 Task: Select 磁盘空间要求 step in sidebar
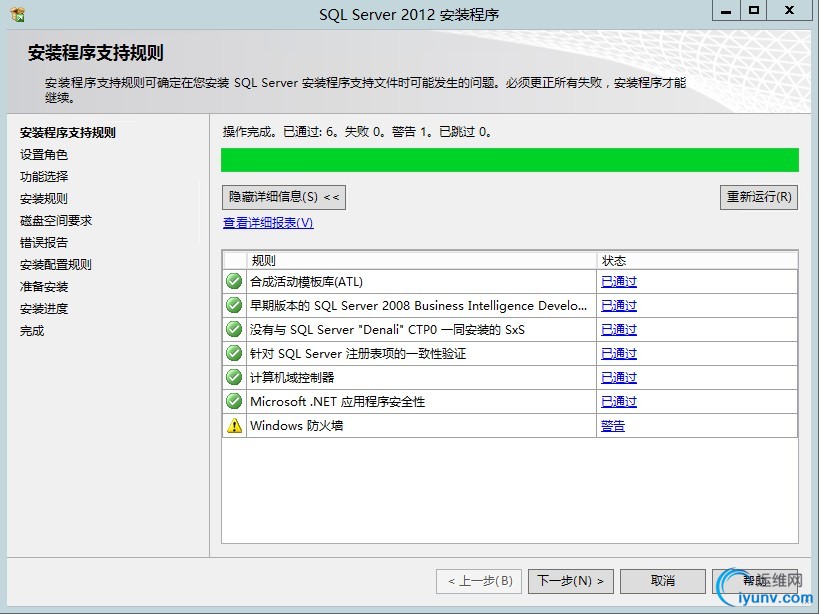coord(56,220)
